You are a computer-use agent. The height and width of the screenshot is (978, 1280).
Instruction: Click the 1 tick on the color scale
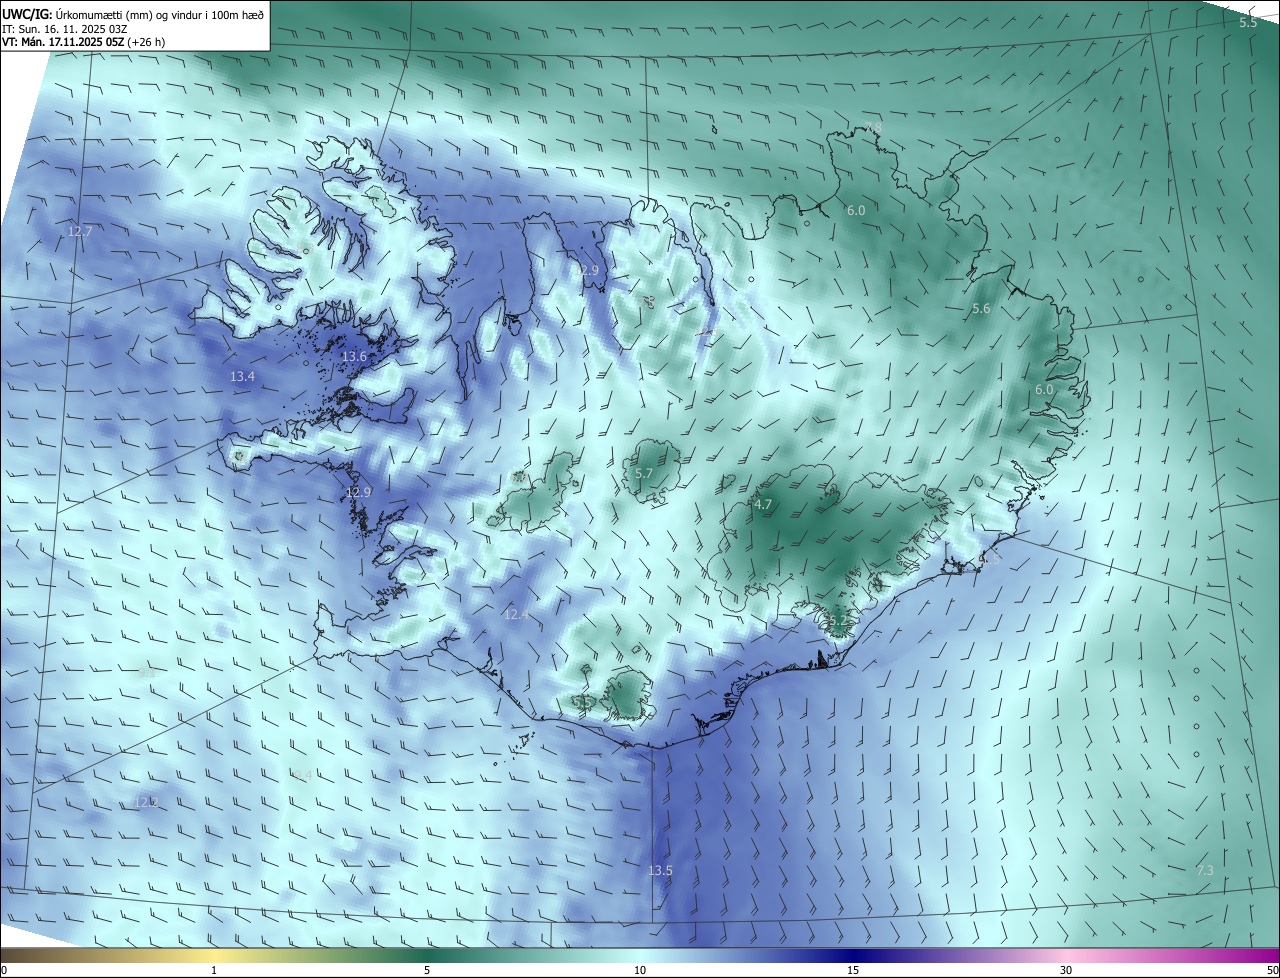coord(214,970)
